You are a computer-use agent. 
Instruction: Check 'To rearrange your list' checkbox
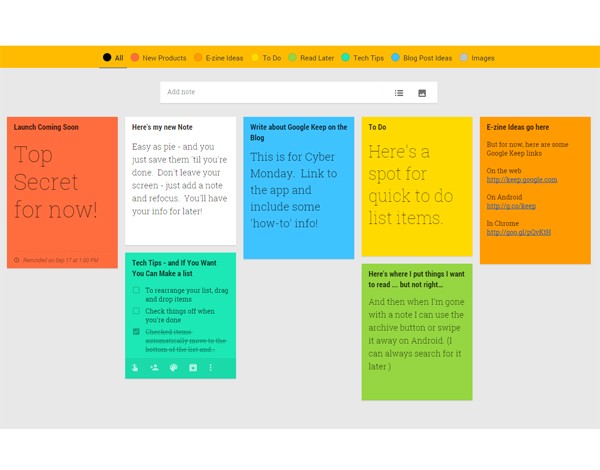pos(136,290)
